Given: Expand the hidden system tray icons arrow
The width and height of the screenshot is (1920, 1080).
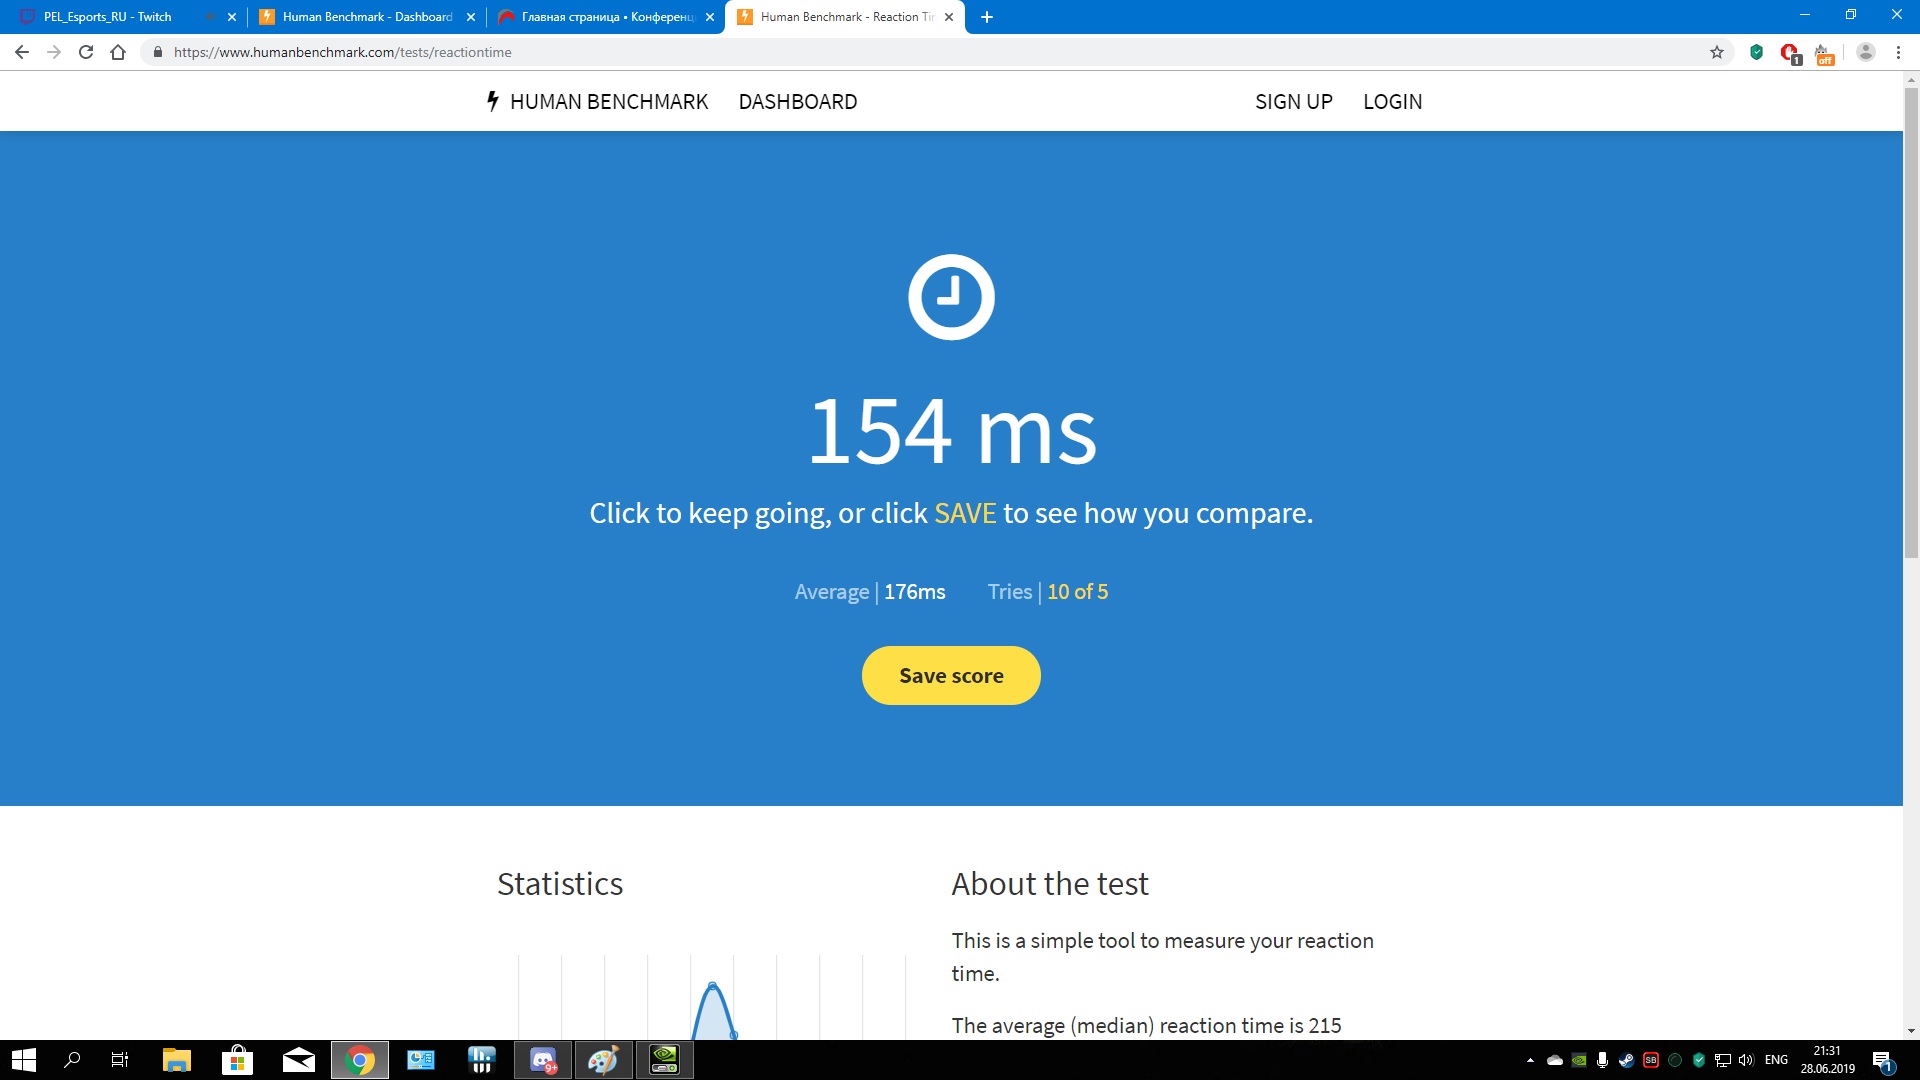Looking at the screenshot, I should pos(1530,1060).
